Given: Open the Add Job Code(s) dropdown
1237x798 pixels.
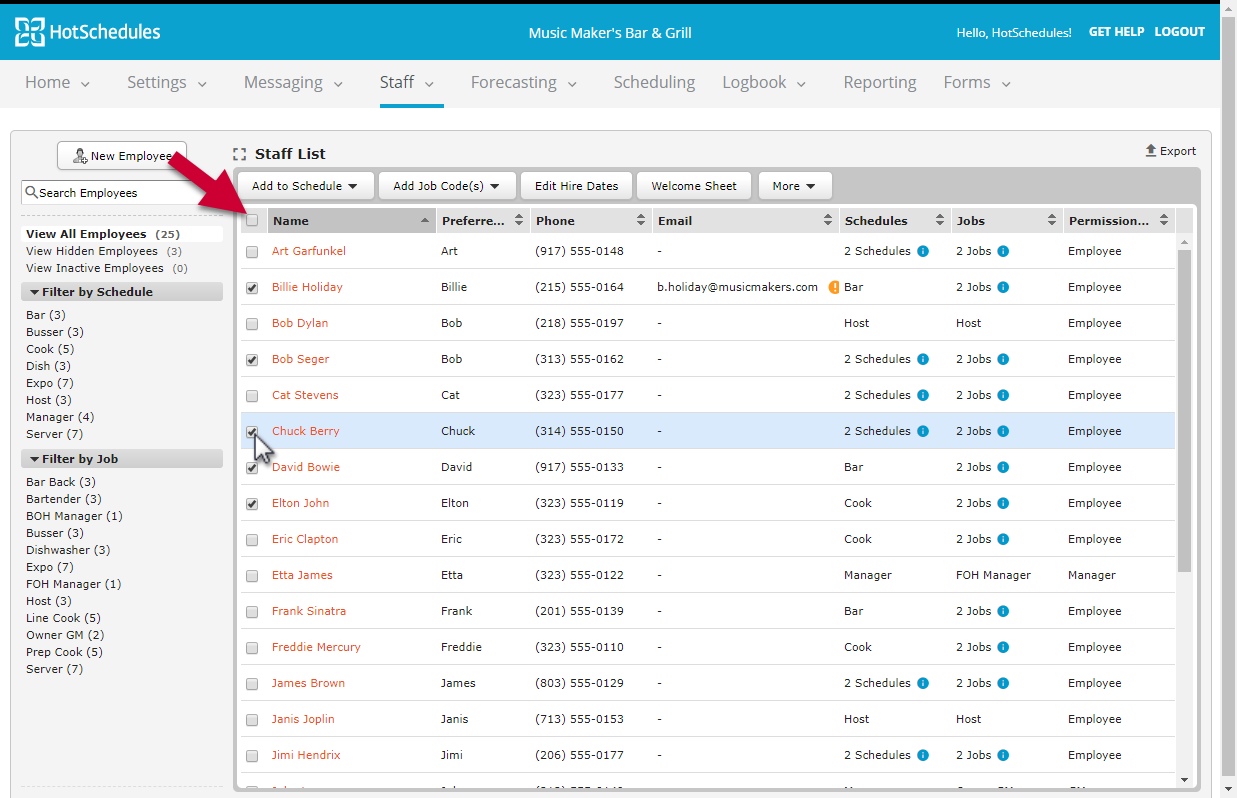Looking at the screenshot, I should point(447,186).
